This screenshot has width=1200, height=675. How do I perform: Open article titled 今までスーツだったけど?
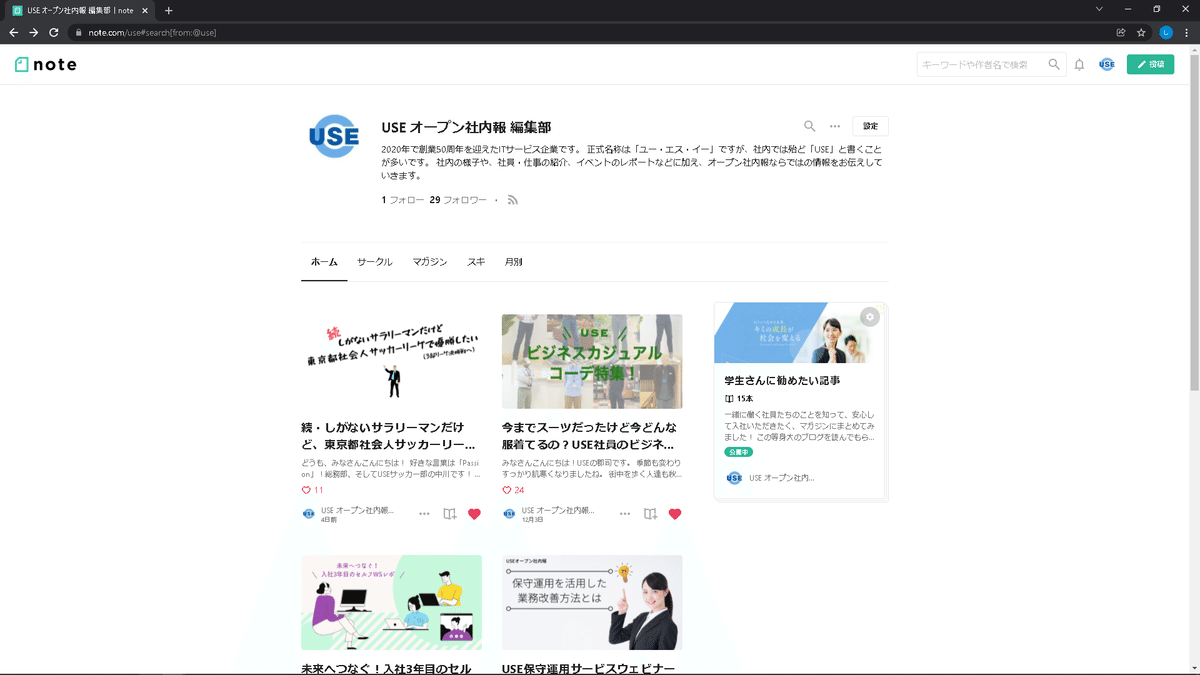coord(589,436)
